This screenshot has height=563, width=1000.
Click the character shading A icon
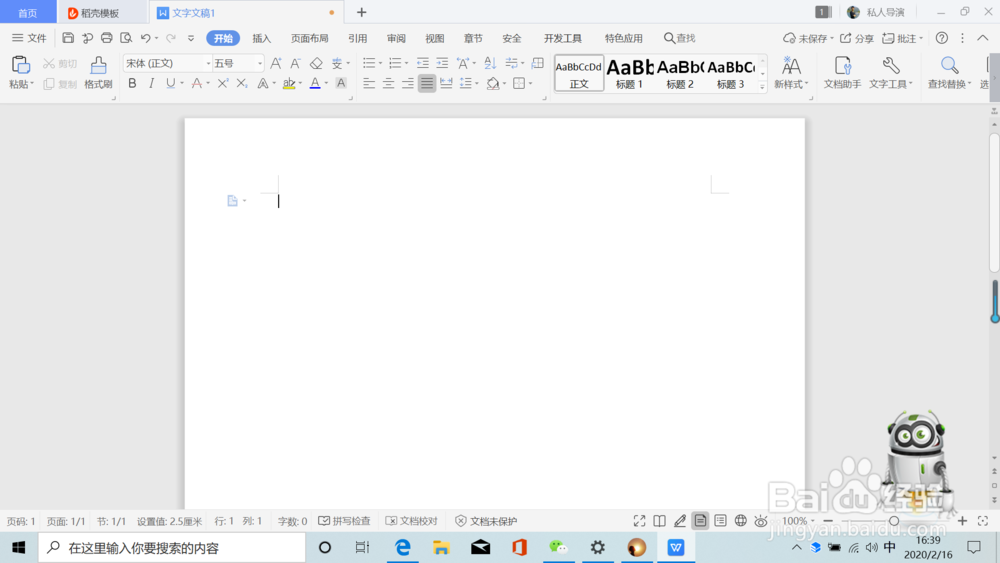click(341, 83)
